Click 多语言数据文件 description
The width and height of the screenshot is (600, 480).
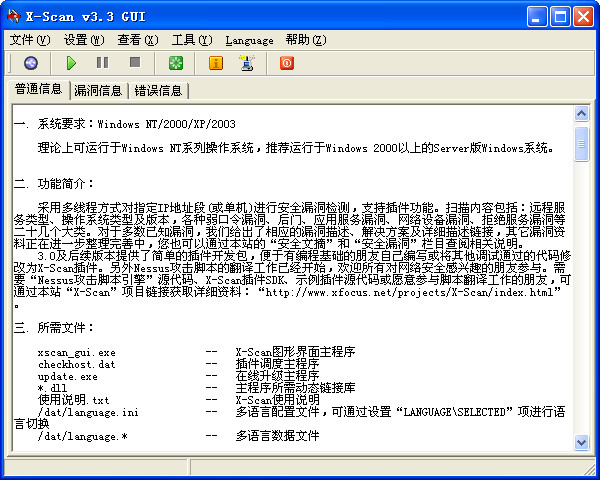pos(277,436)
